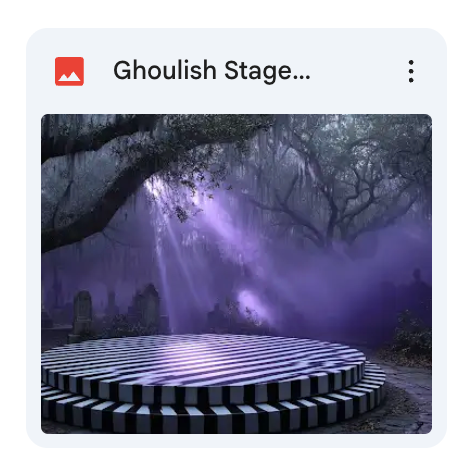Viewport: 462px width, 456px height.
Task: Click the card's bottom edge below thumbnail
Action: [x=236, y=441]
